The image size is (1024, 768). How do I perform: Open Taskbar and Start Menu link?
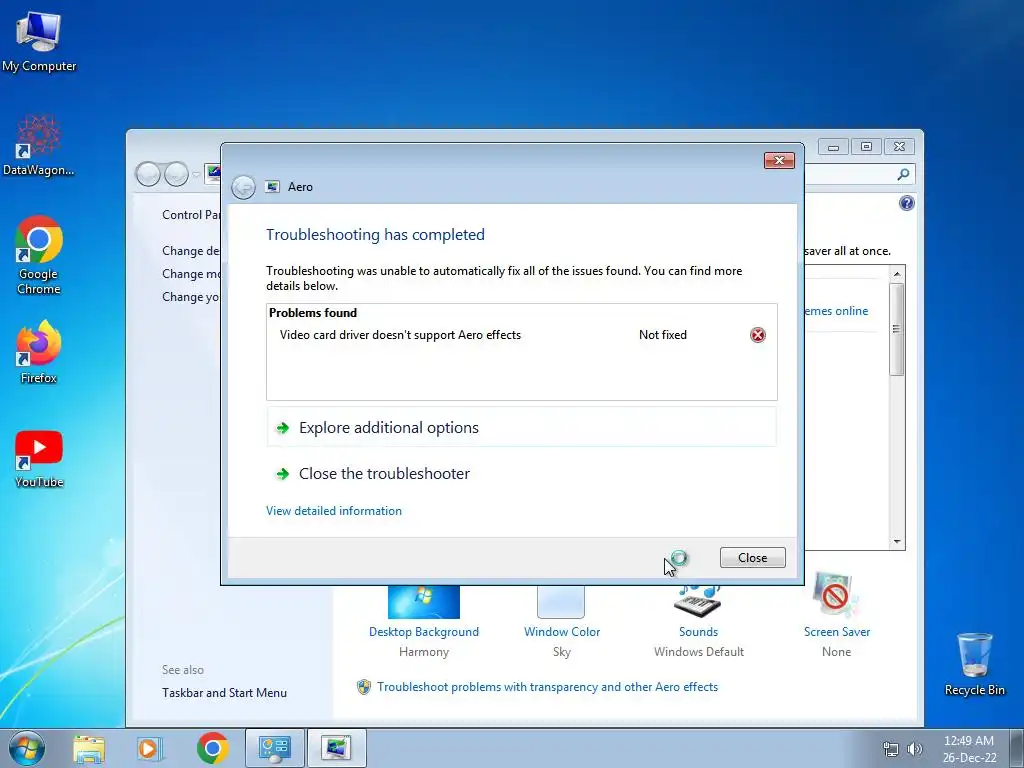(x=224, y=693)
